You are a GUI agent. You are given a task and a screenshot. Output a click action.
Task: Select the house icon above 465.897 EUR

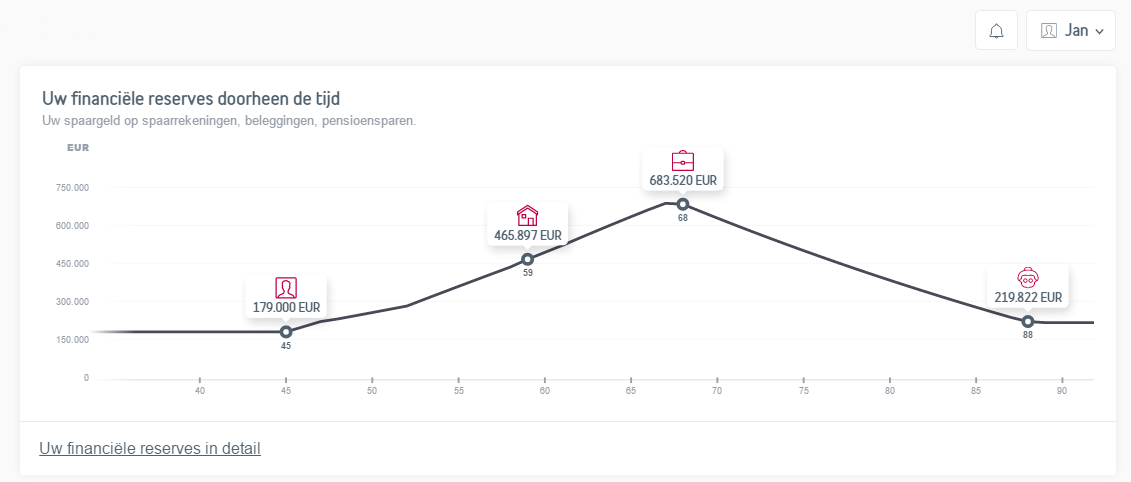[x=527, y=215]
